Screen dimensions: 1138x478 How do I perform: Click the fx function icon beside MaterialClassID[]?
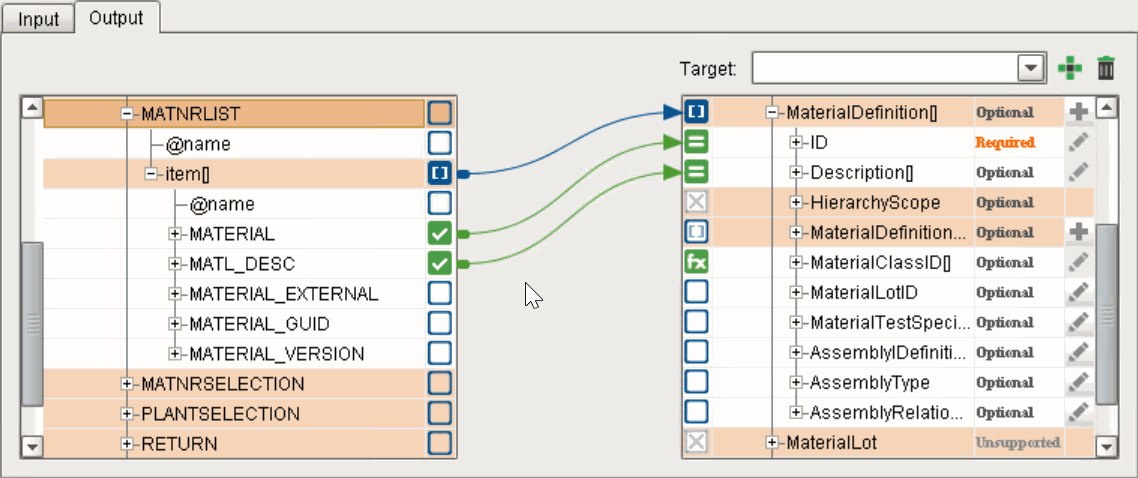[x=696, y=262]
